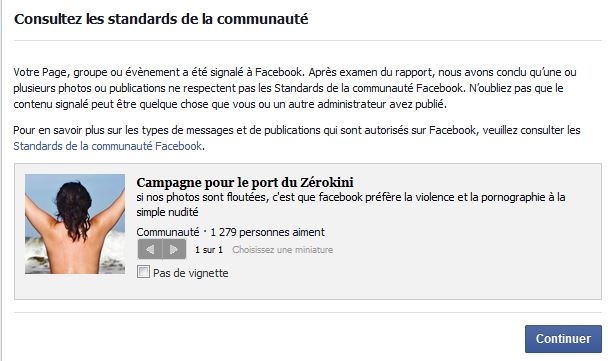Click the Choisissez une miniature text
The image size is (614, 361).
(282, 250)
